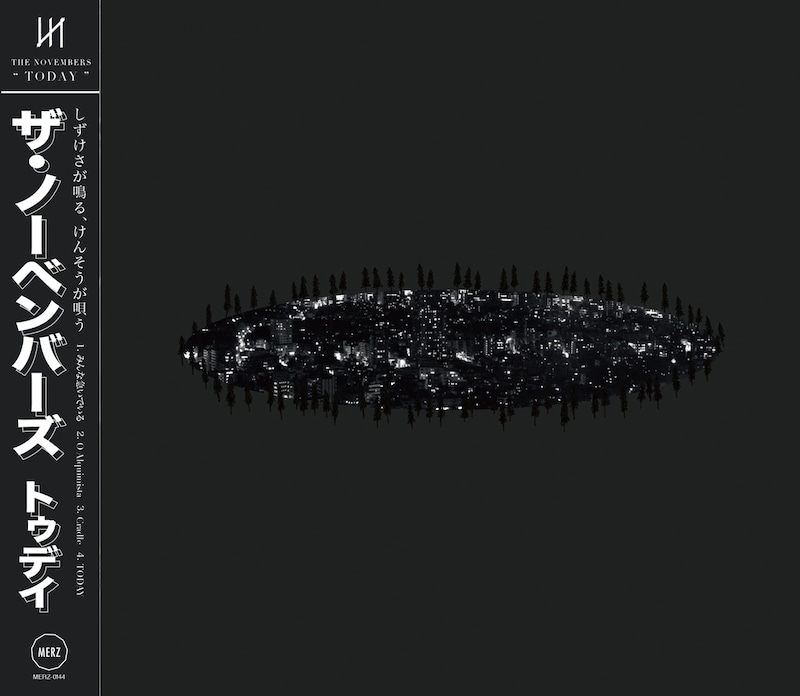Viewport: 800px width, 696px height.
Task: Click the trees along disc's bottom edge
Action: pos(450,408)
